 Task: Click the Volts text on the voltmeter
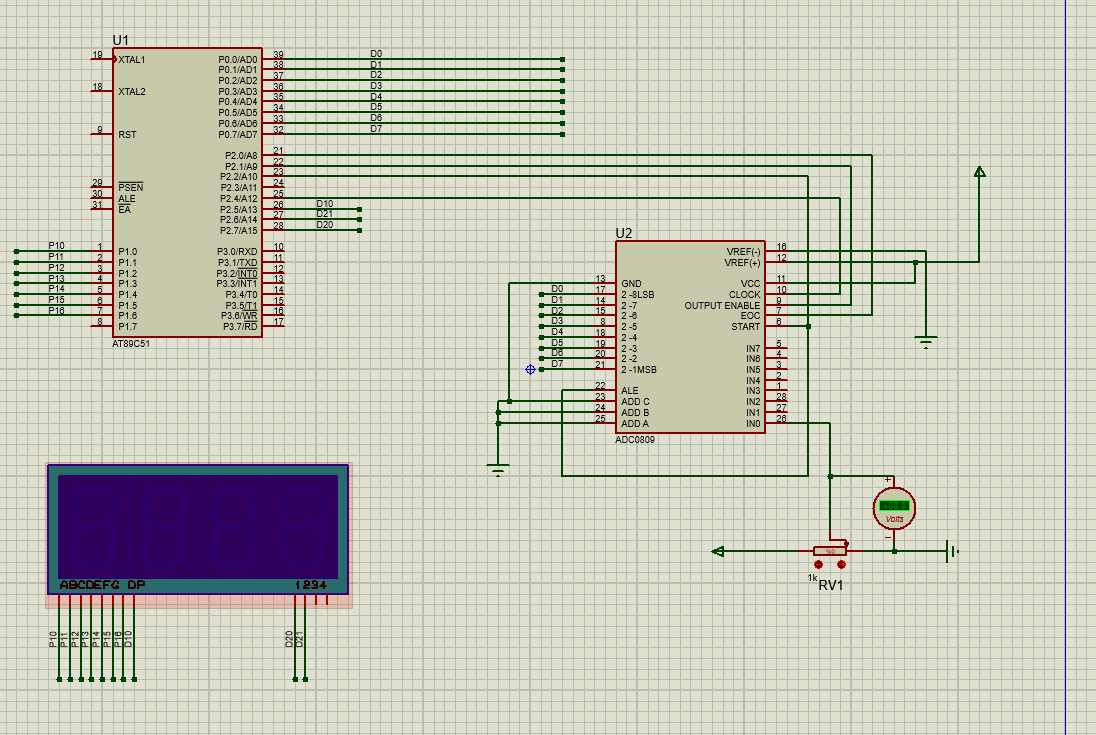pos(895,519)
